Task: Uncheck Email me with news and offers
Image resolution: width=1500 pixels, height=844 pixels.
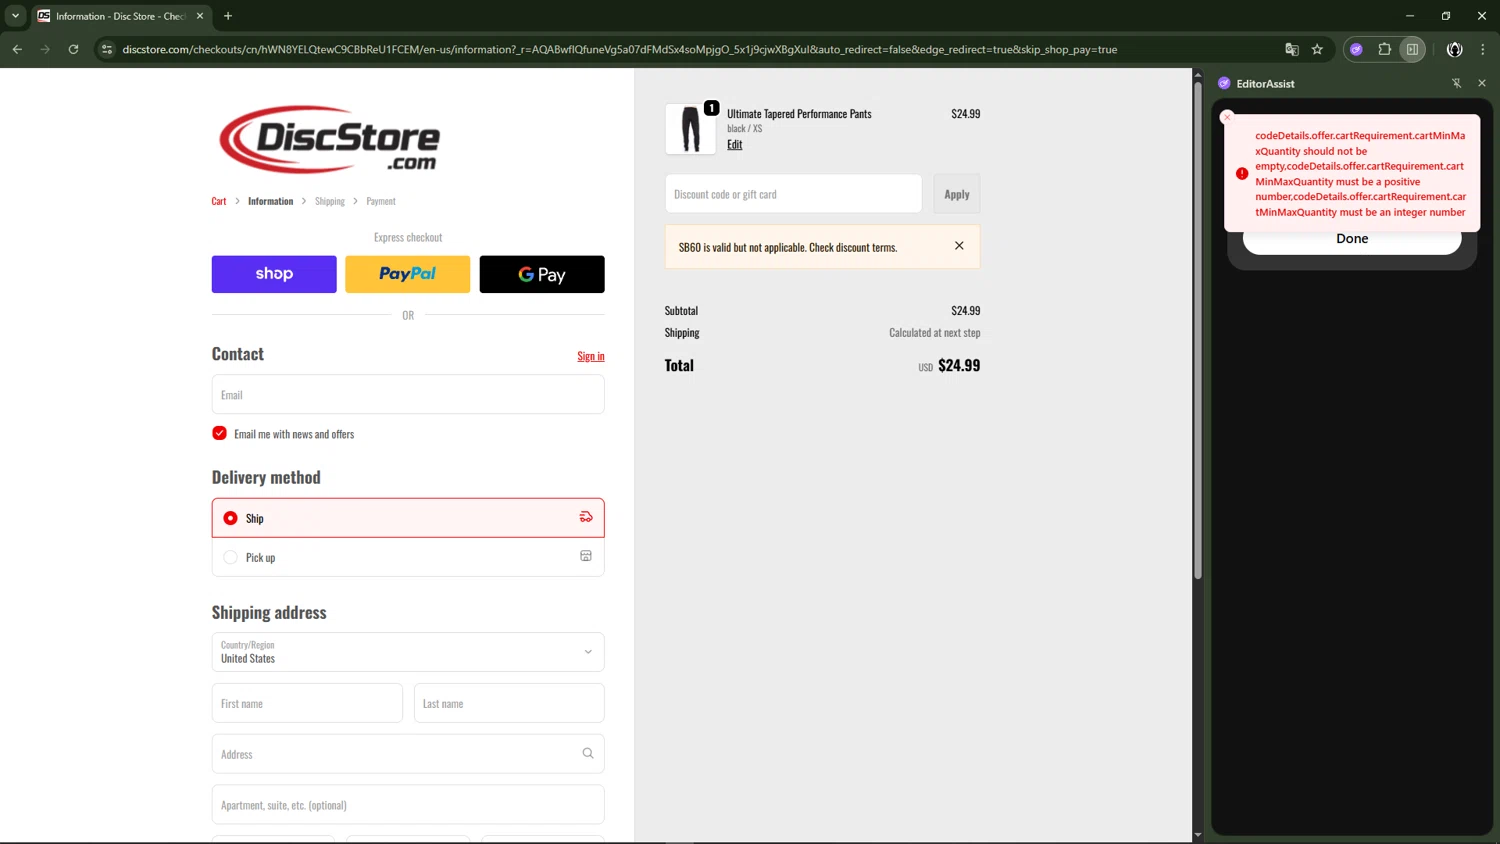Action: tap(219, 433)
